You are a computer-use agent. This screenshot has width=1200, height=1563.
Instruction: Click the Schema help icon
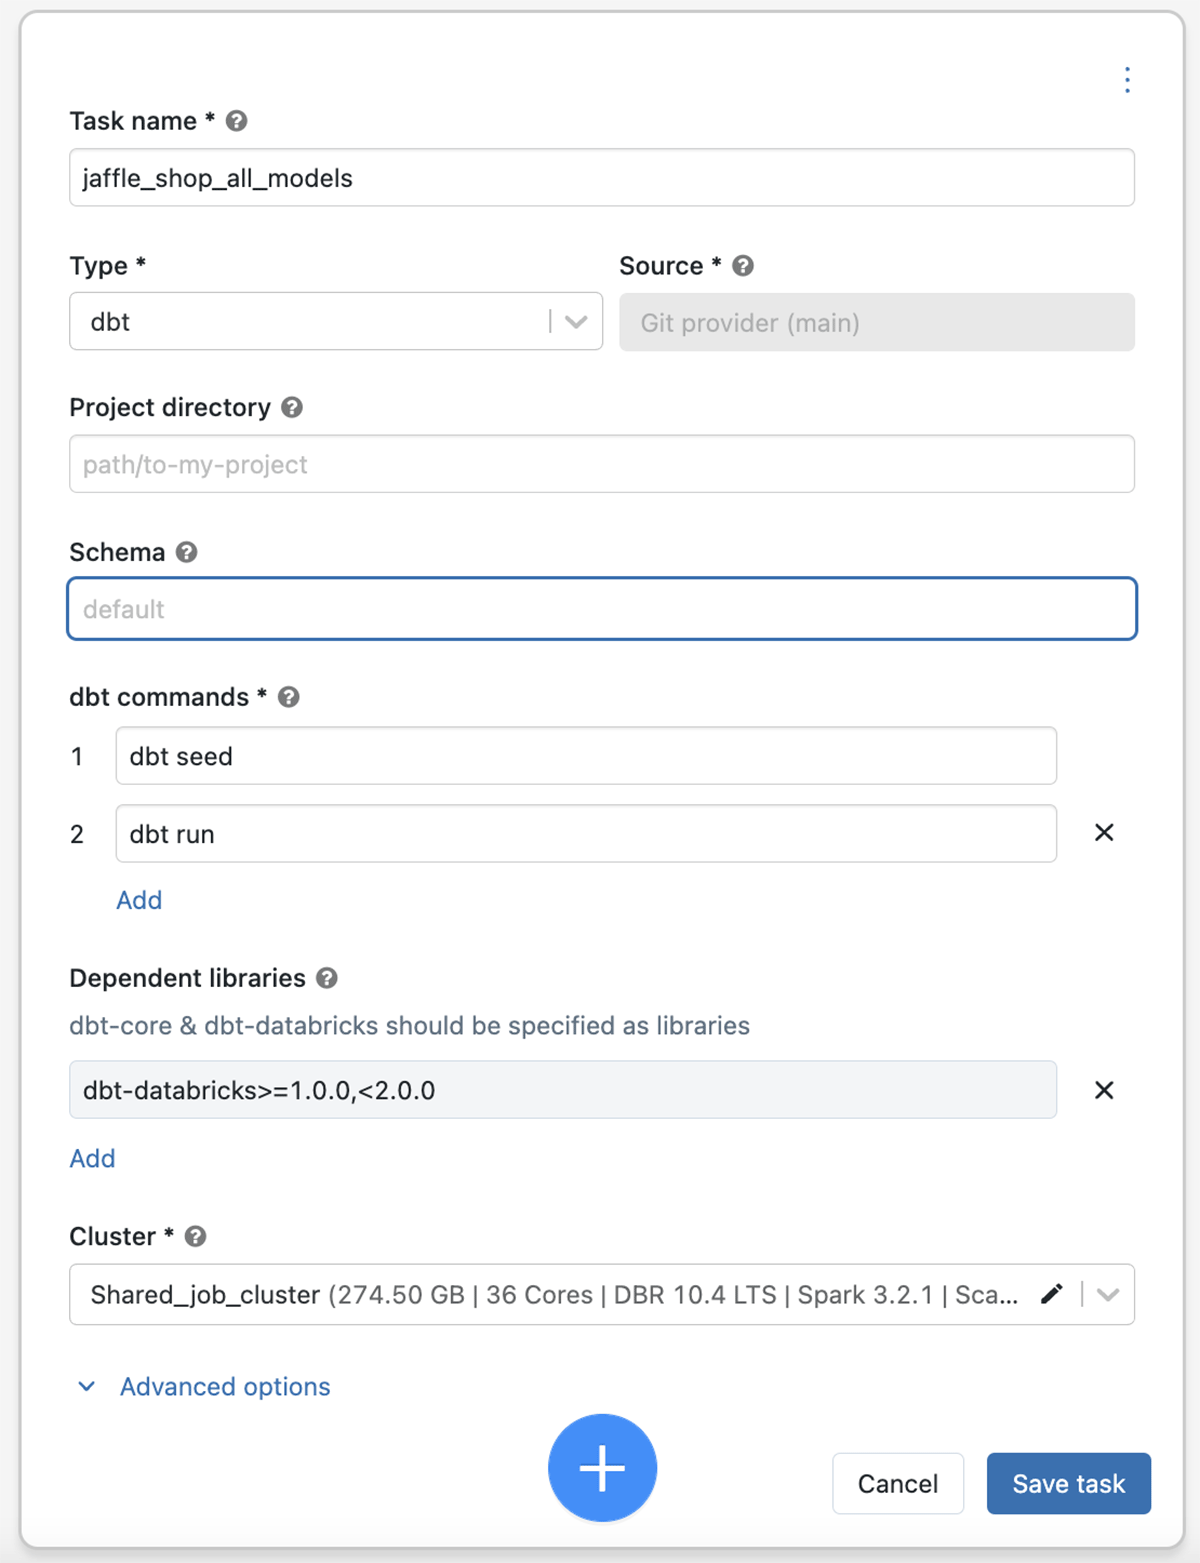pyautogui.click(x=187, y=553)
